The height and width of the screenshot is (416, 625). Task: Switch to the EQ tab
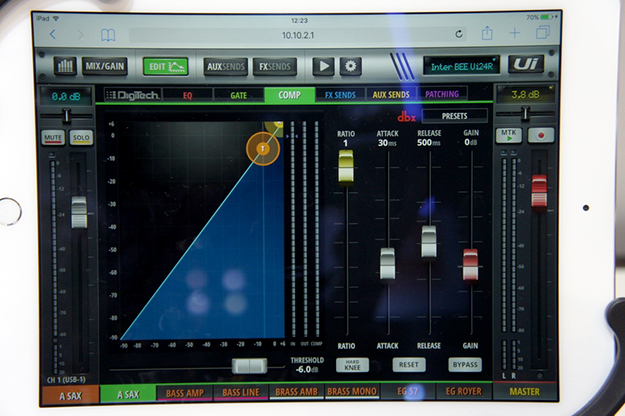pos(187,96)
